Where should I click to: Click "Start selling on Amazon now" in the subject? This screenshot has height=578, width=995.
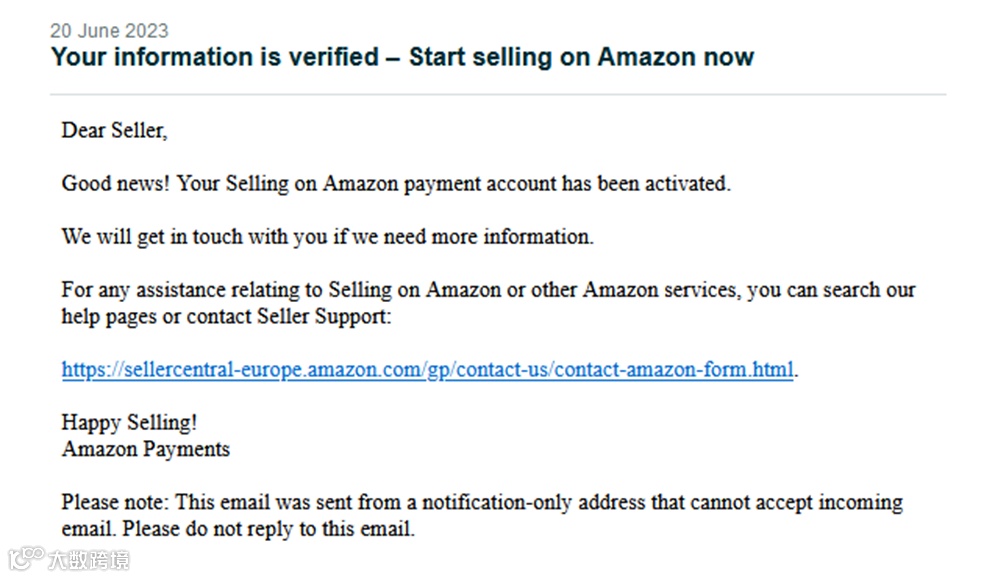tap(581, 57)
